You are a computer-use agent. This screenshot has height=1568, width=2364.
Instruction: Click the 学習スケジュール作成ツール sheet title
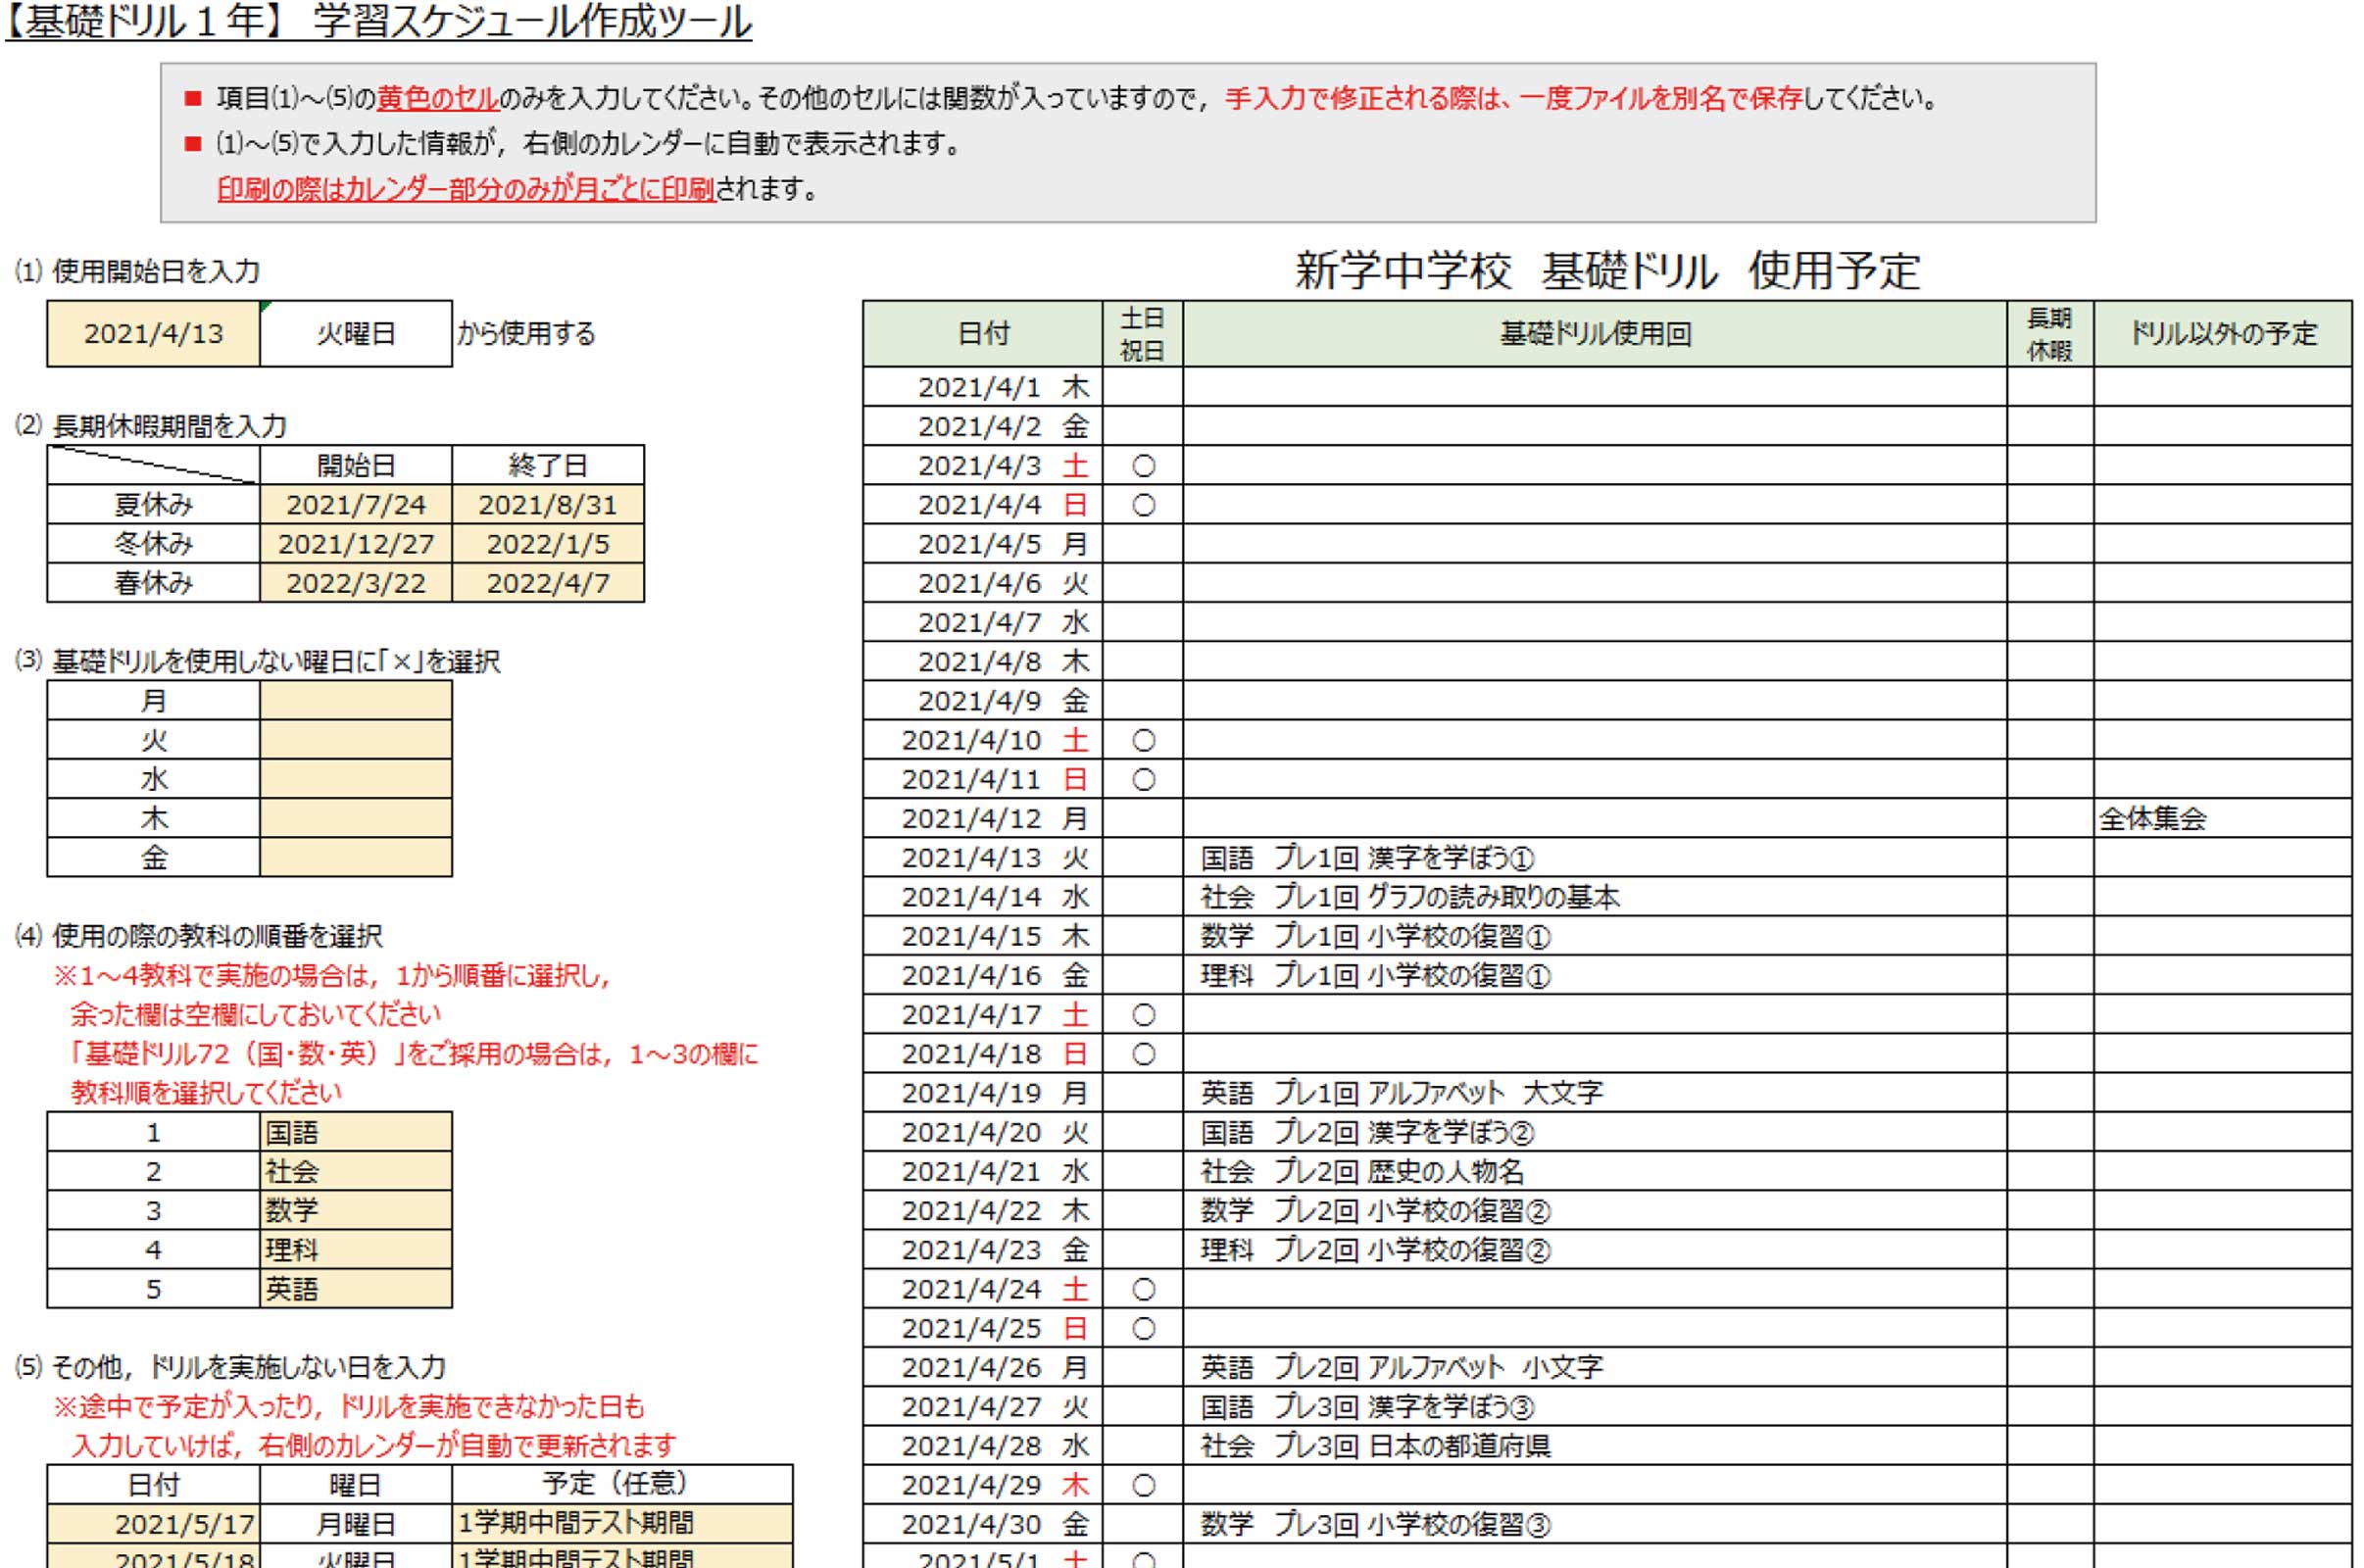tap(532, 21)
